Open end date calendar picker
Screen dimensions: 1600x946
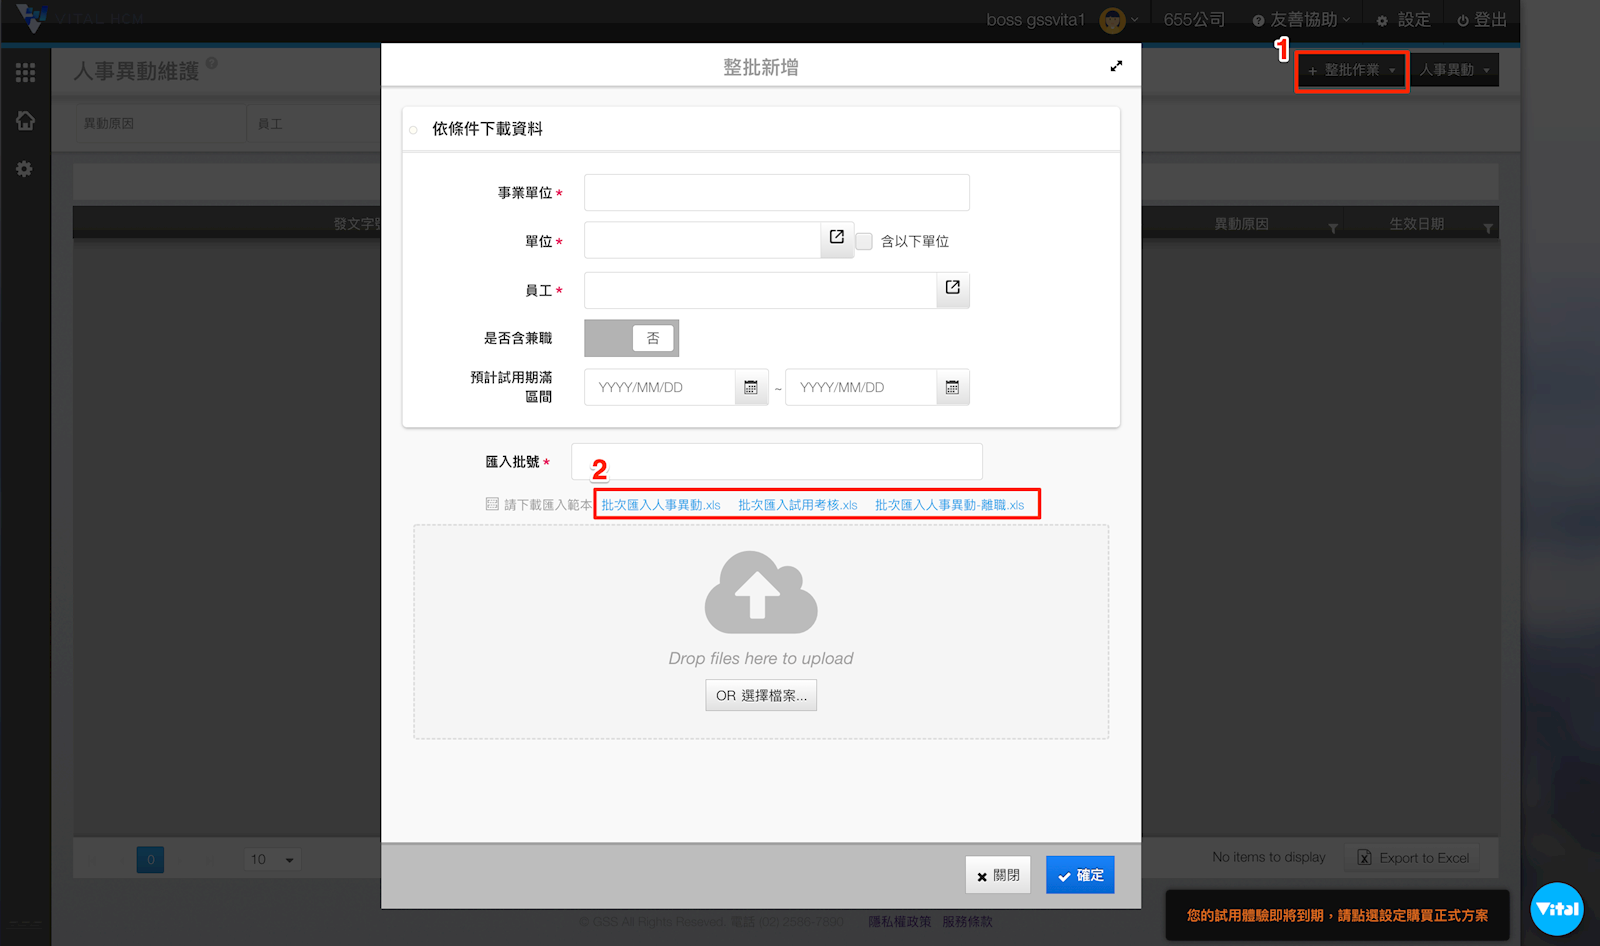pyautogui.click(x=952, y=388)
